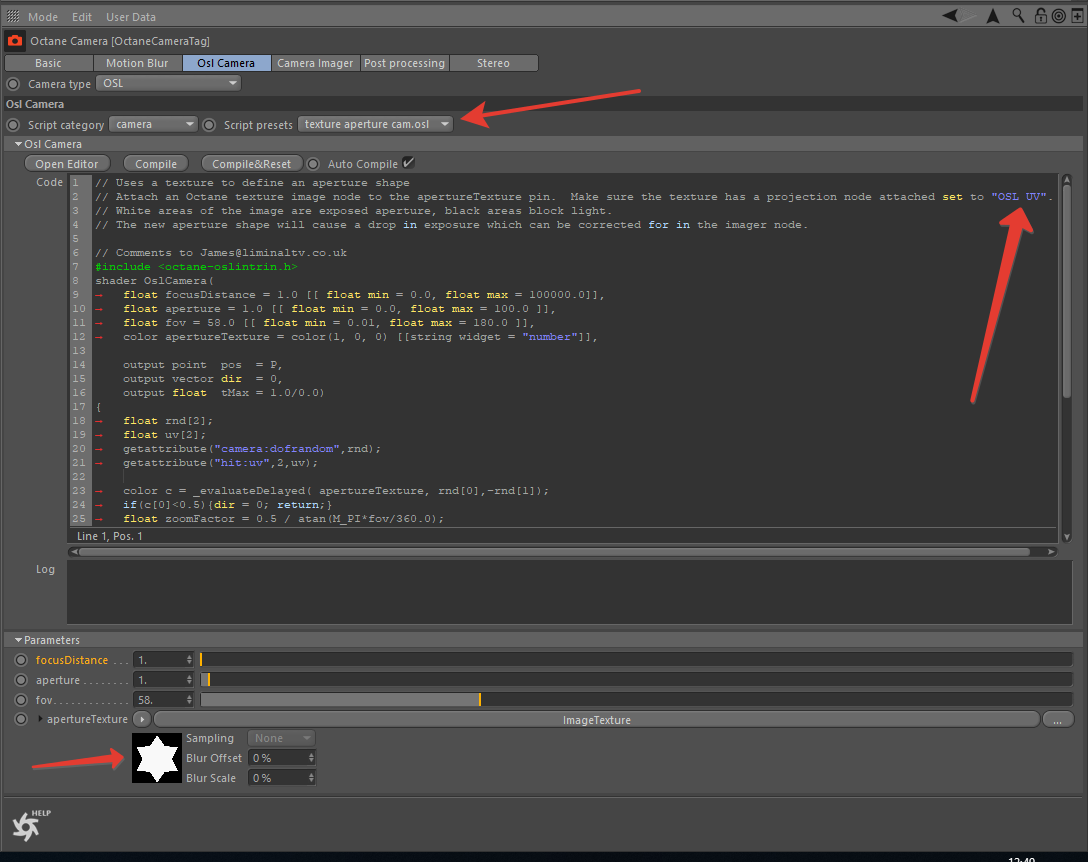Viewport: 1088px width, 862px height.
Task: Click the Octane help logo icon
Action: (29, 825)
